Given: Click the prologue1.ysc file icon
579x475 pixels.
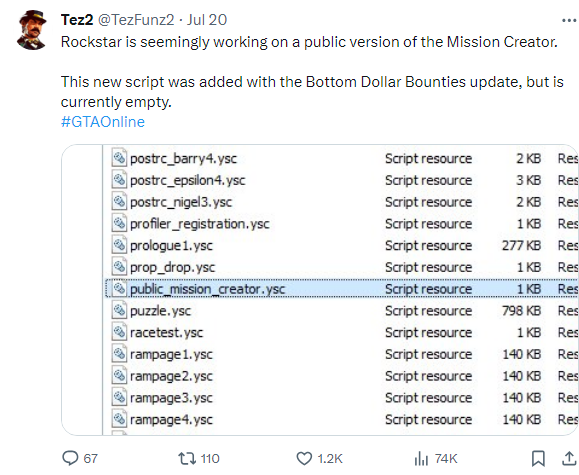Looking at the screenshot, I should [119, 245].
